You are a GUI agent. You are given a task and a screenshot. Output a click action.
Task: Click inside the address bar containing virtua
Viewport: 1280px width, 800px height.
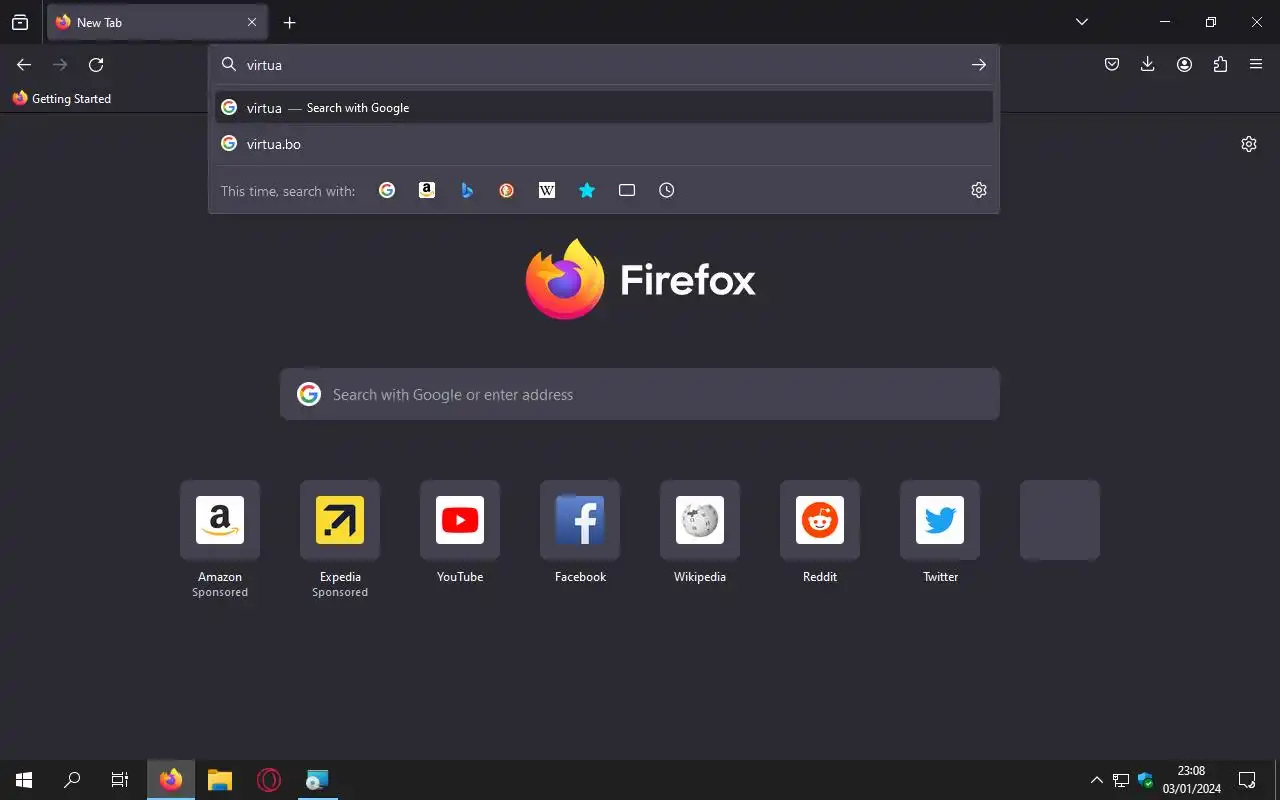coord(604,65)
